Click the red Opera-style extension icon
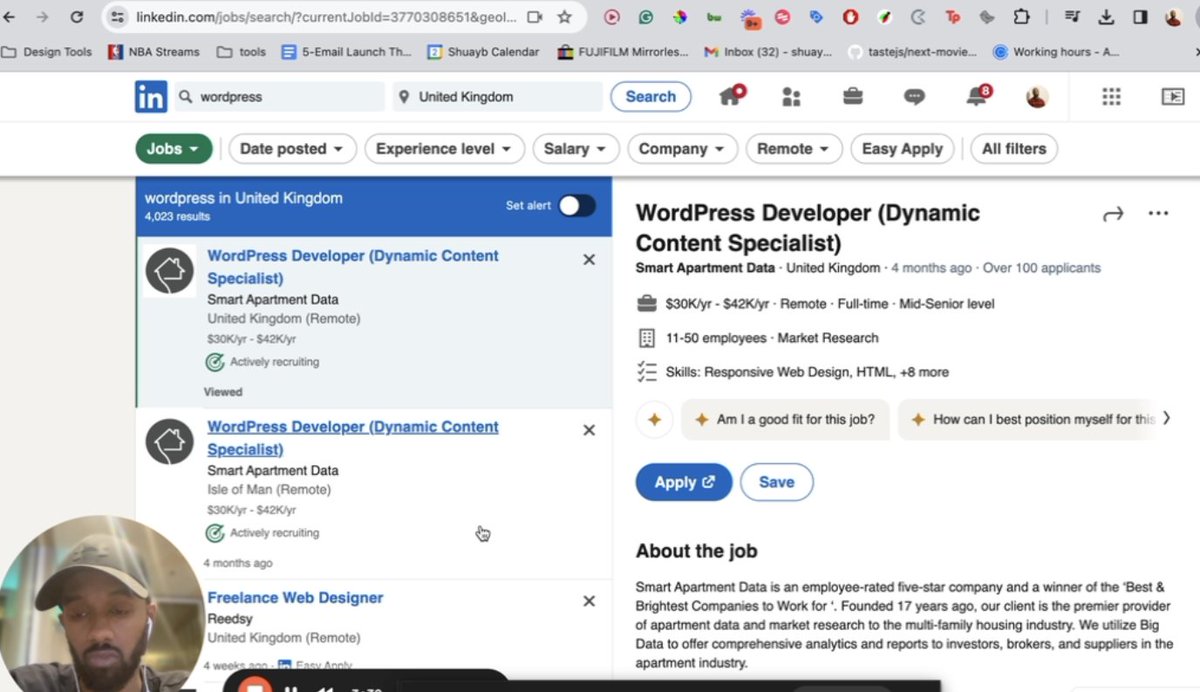Viewport: 1200px width, 692px height. 850,17
